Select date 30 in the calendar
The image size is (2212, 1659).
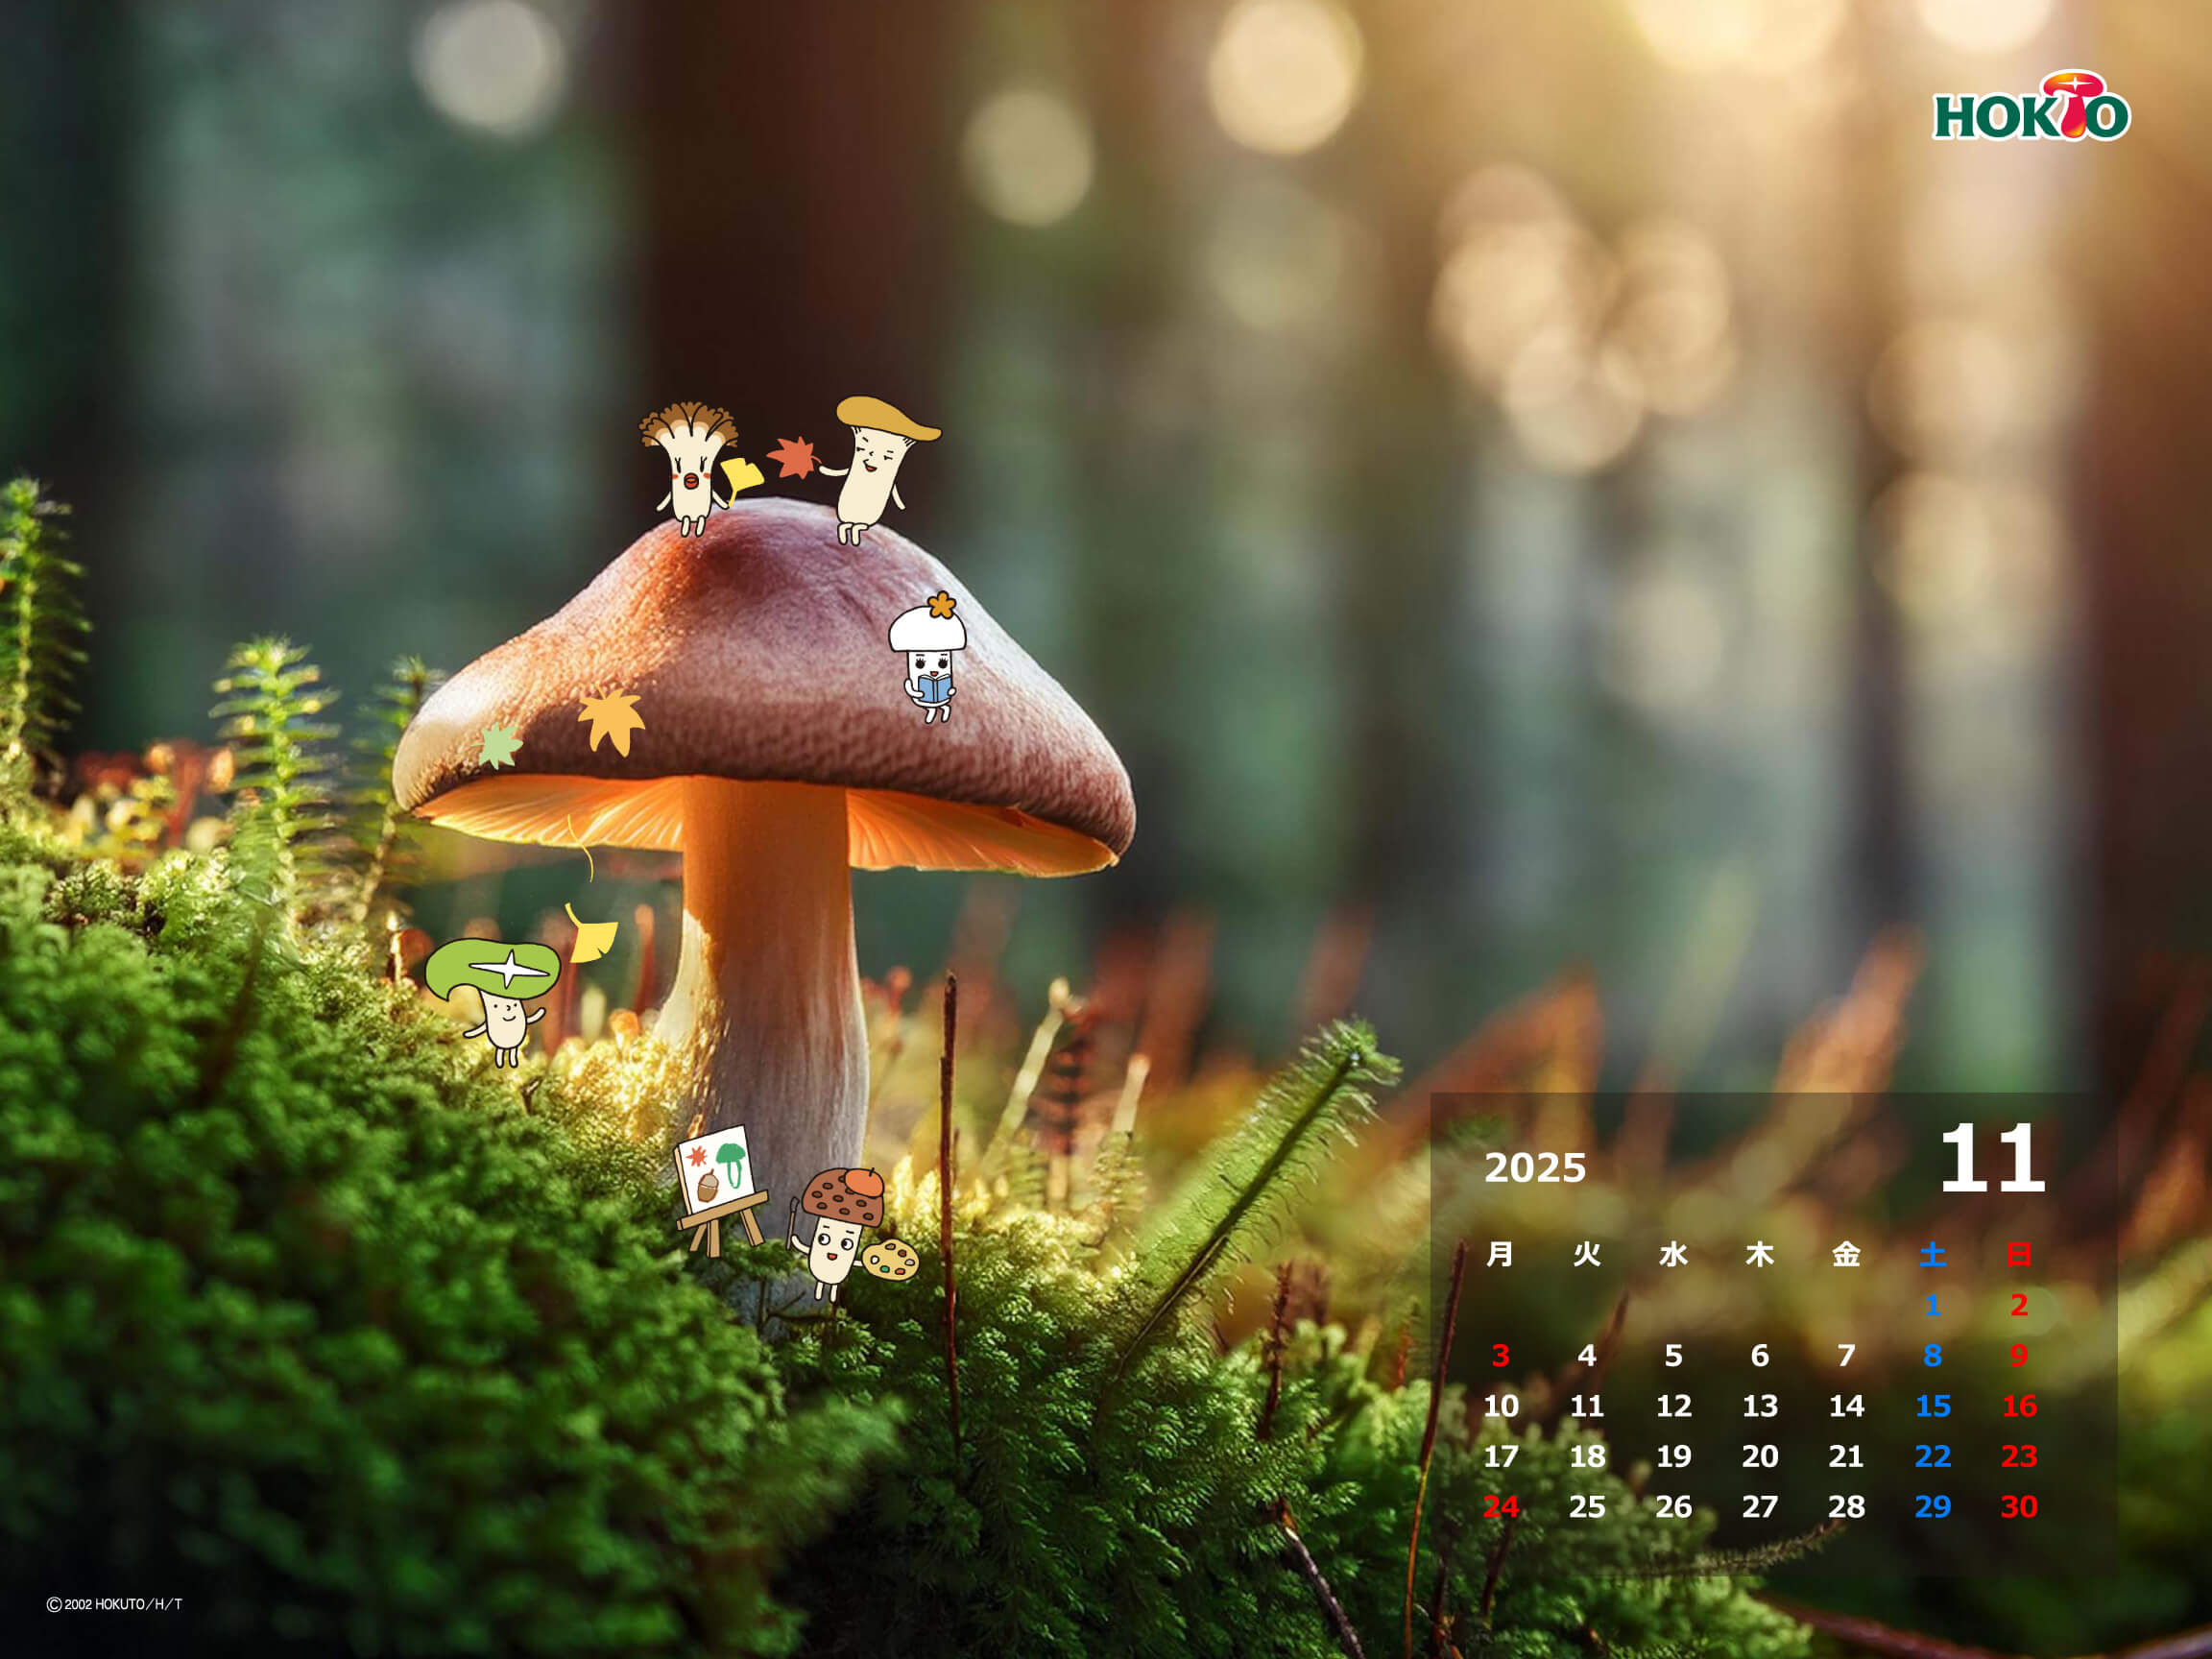pos(2018,1506)
